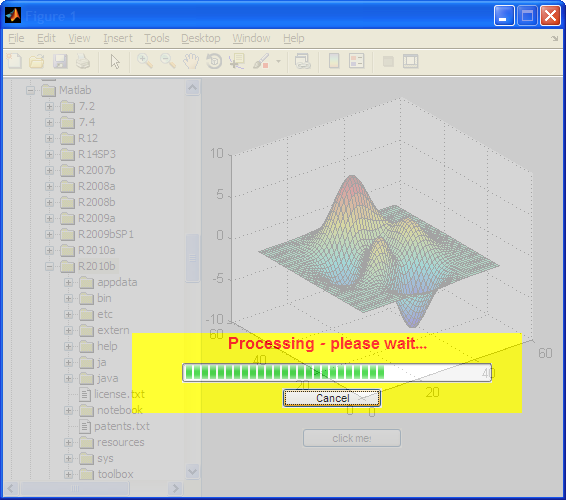Expand the R2008a folder node
The height and width of the screenshot is (500, 566).
(49, 186)
